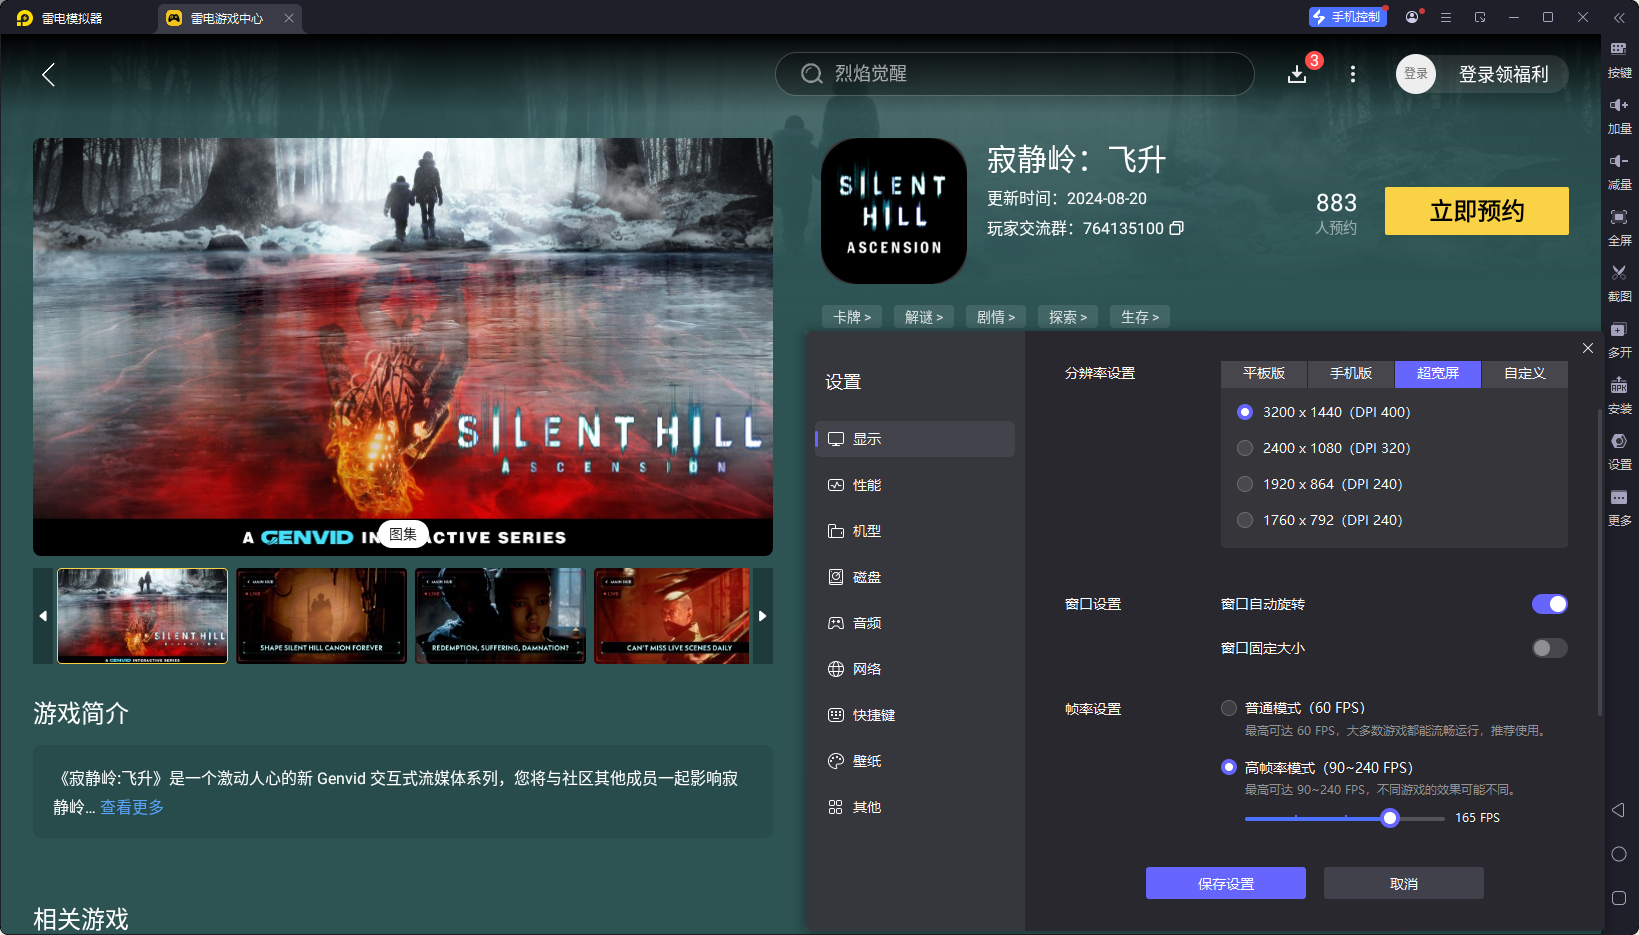The width and height of the screenshot is (1639, 935).
Task: Open the 性能 settings section
Action: [866, 485]
